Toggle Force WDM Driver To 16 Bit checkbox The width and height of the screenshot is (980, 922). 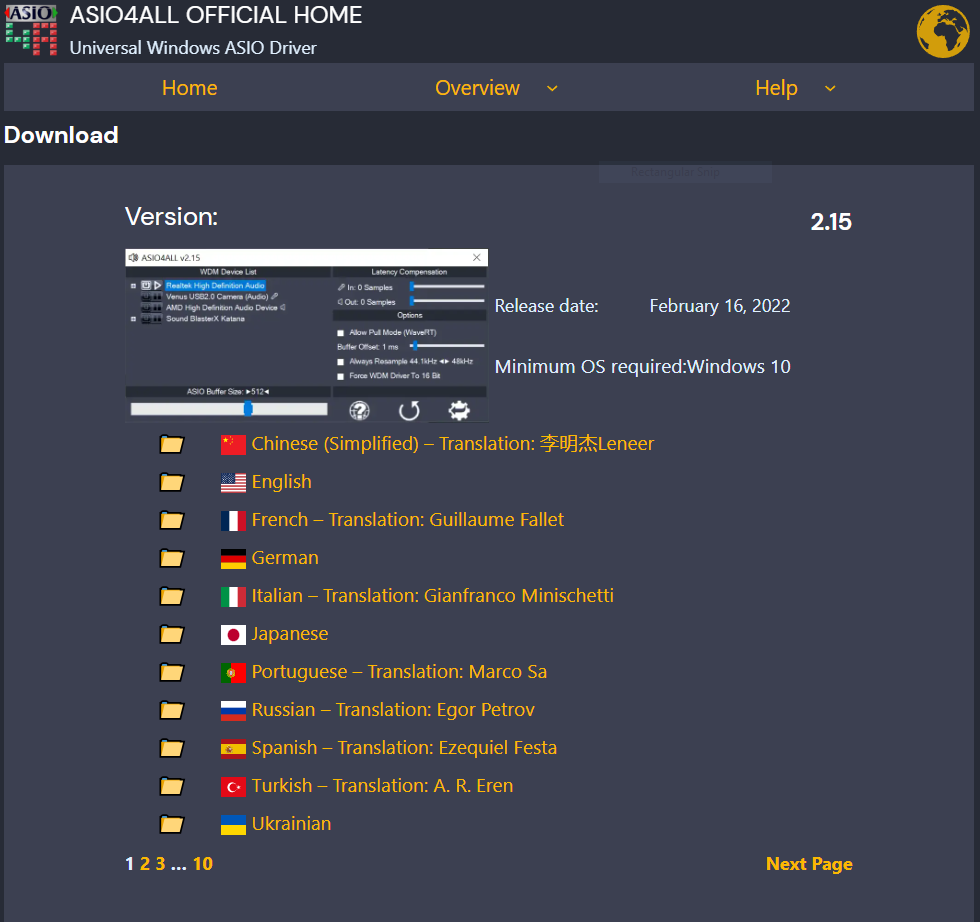coord(341,376)
